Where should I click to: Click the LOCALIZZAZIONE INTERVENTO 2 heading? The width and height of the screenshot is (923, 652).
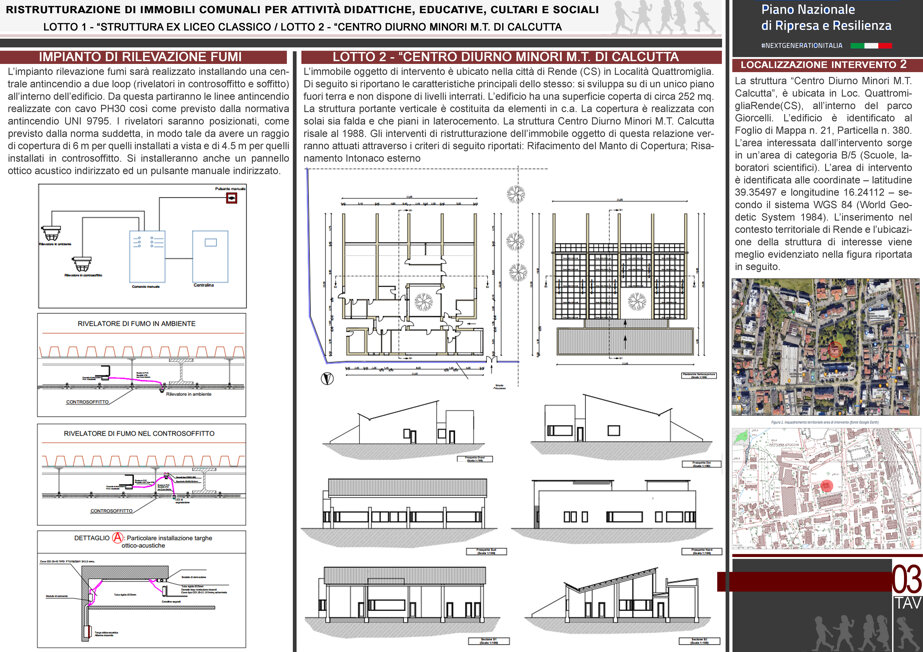[823, 65]
